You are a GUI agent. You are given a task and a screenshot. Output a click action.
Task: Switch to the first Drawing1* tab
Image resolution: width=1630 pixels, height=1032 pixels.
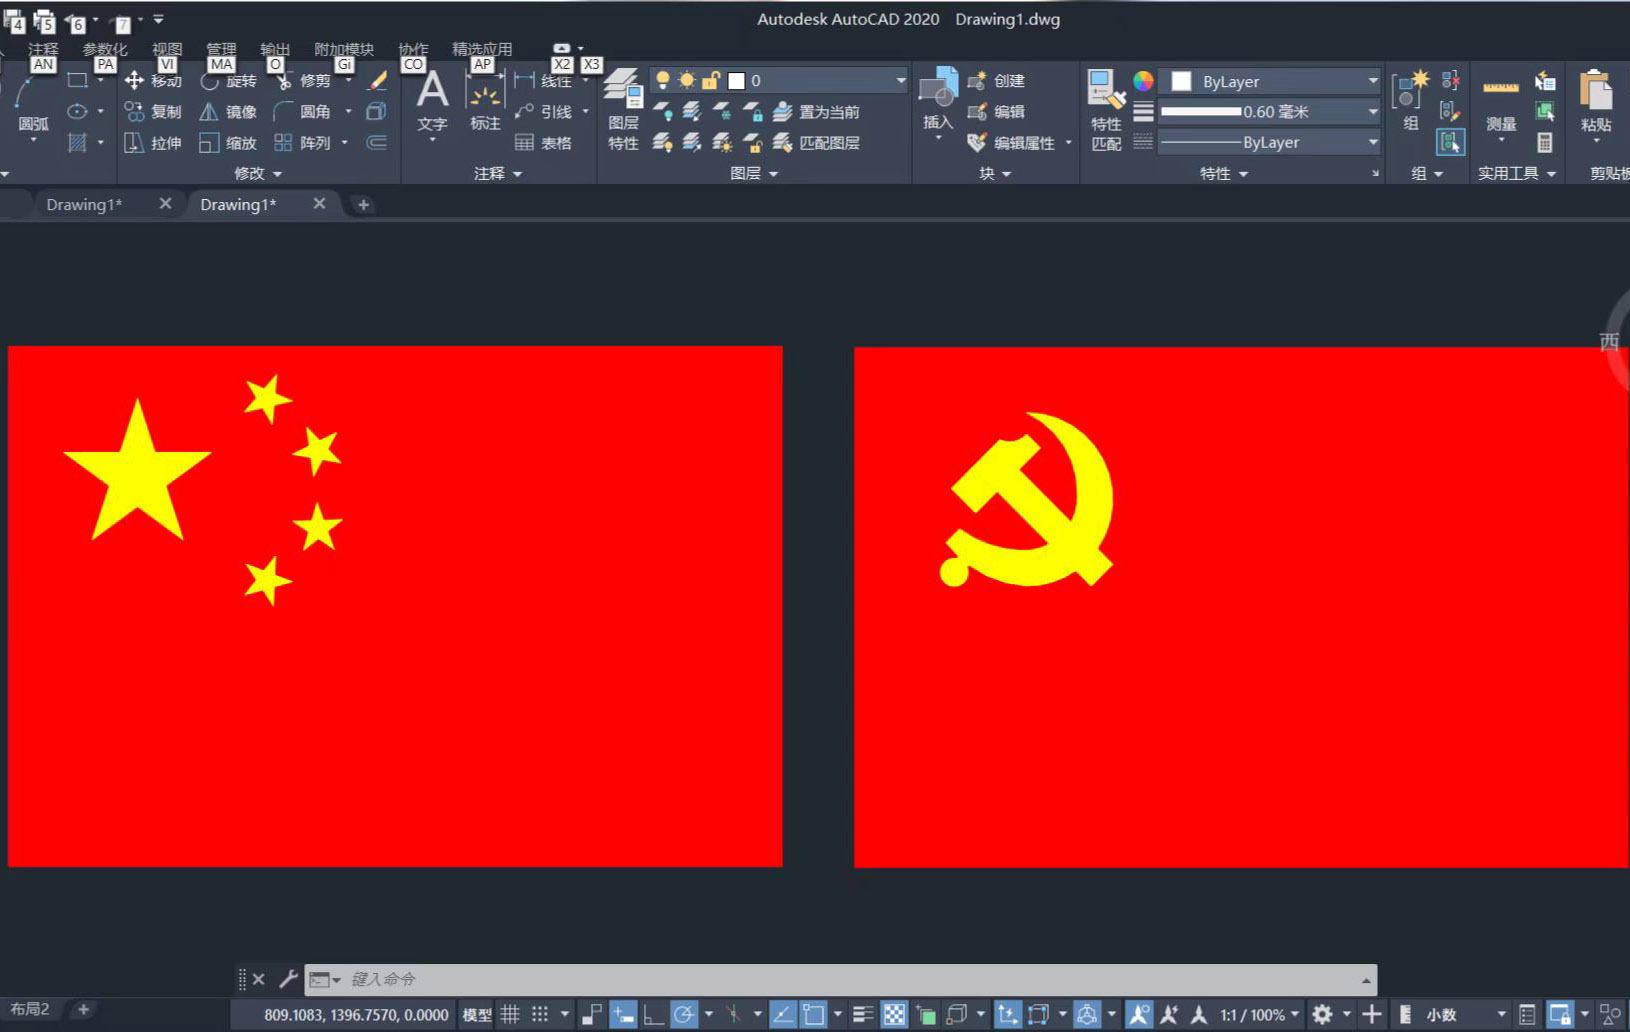click(84, 204)
